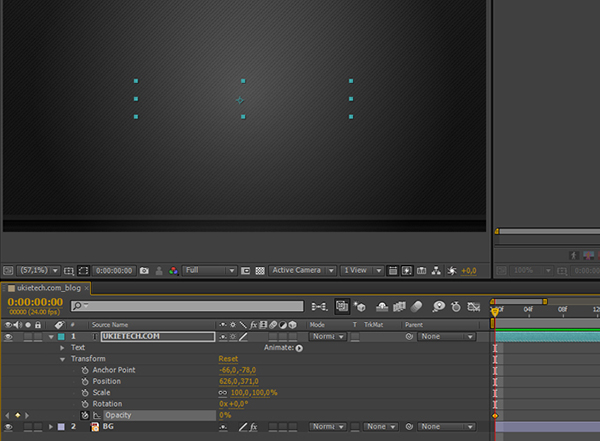Click the Always Preview This View icon
600x441 pixels.
tap(8, 271)
